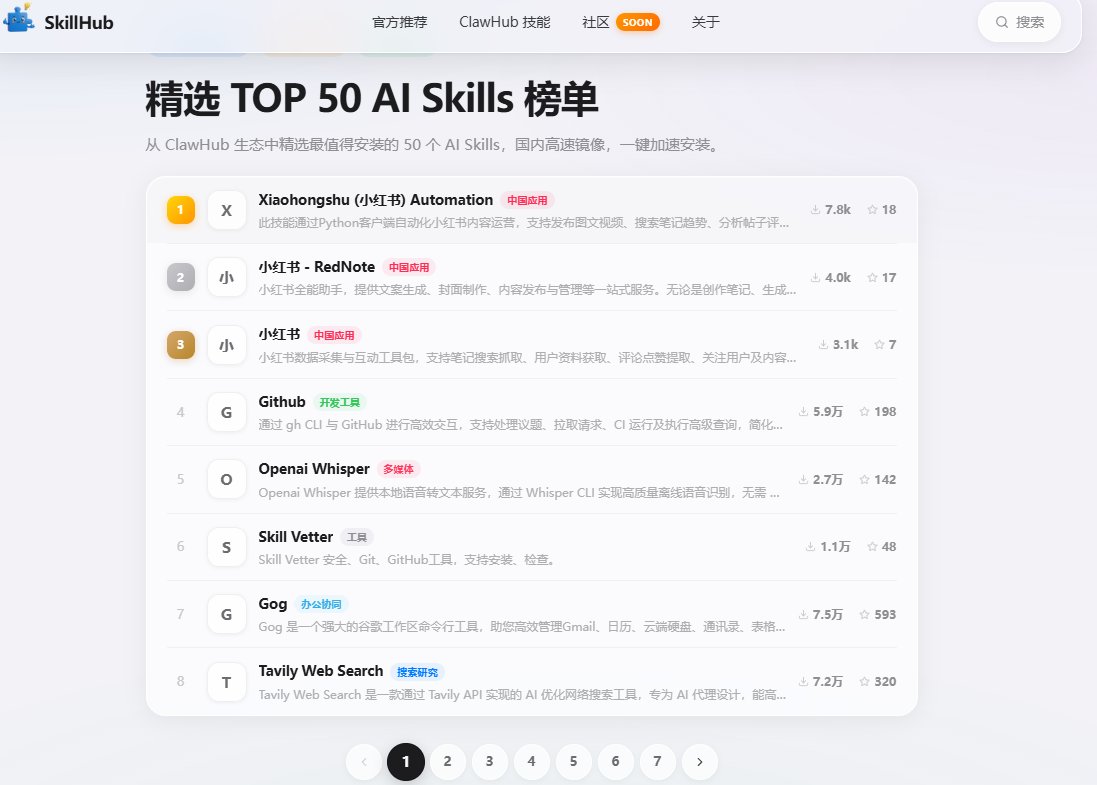Click the G avatar icon for Gog

[x=227, y=614]
